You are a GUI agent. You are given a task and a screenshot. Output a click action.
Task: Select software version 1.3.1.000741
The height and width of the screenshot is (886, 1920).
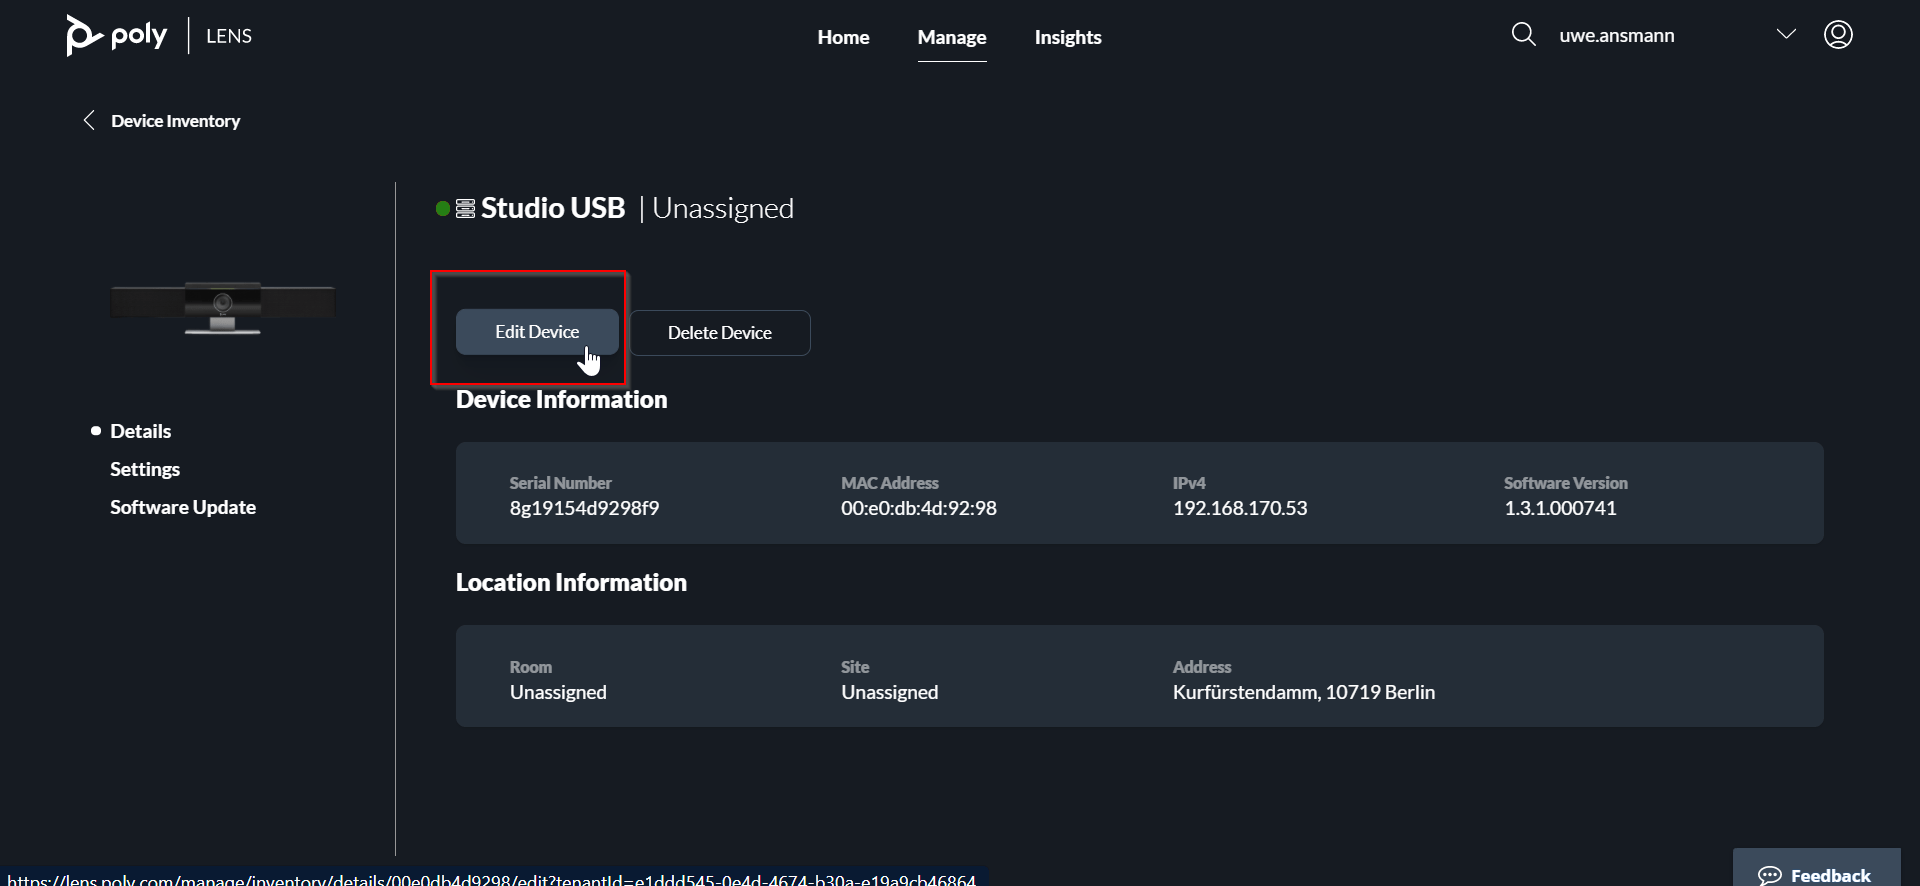coord(1560,508)
